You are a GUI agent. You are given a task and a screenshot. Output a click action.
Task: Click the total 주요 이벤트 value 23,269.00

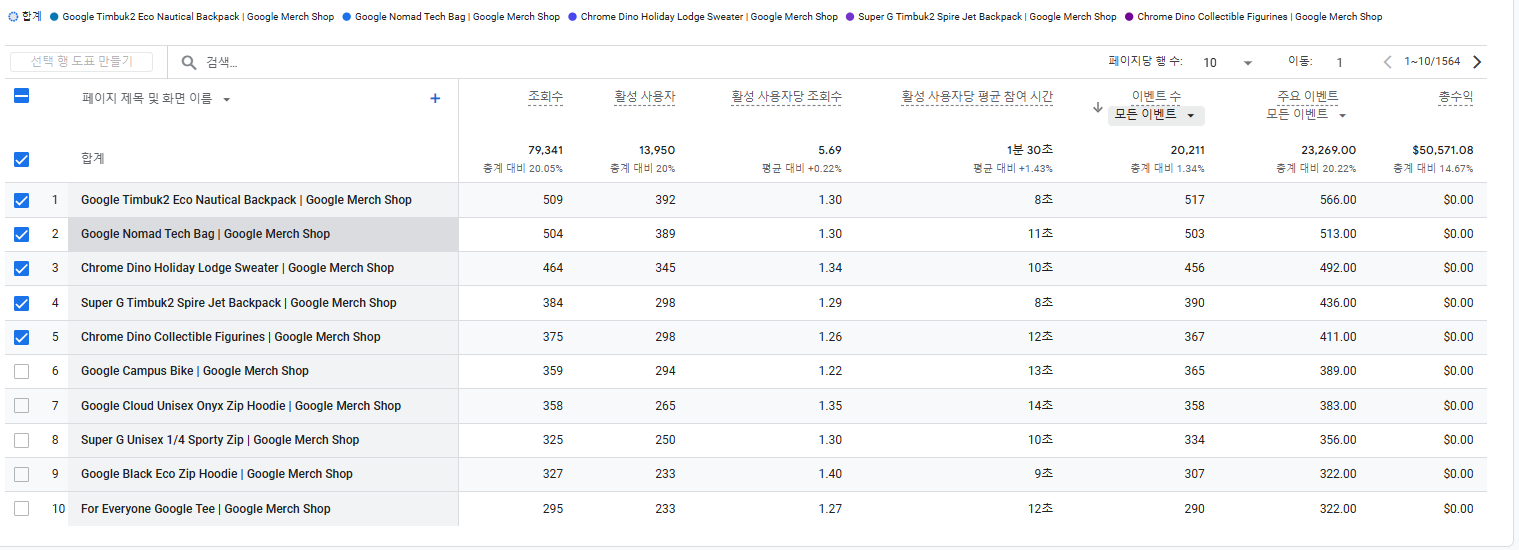pyautogui.click(x=1328, y=150)
